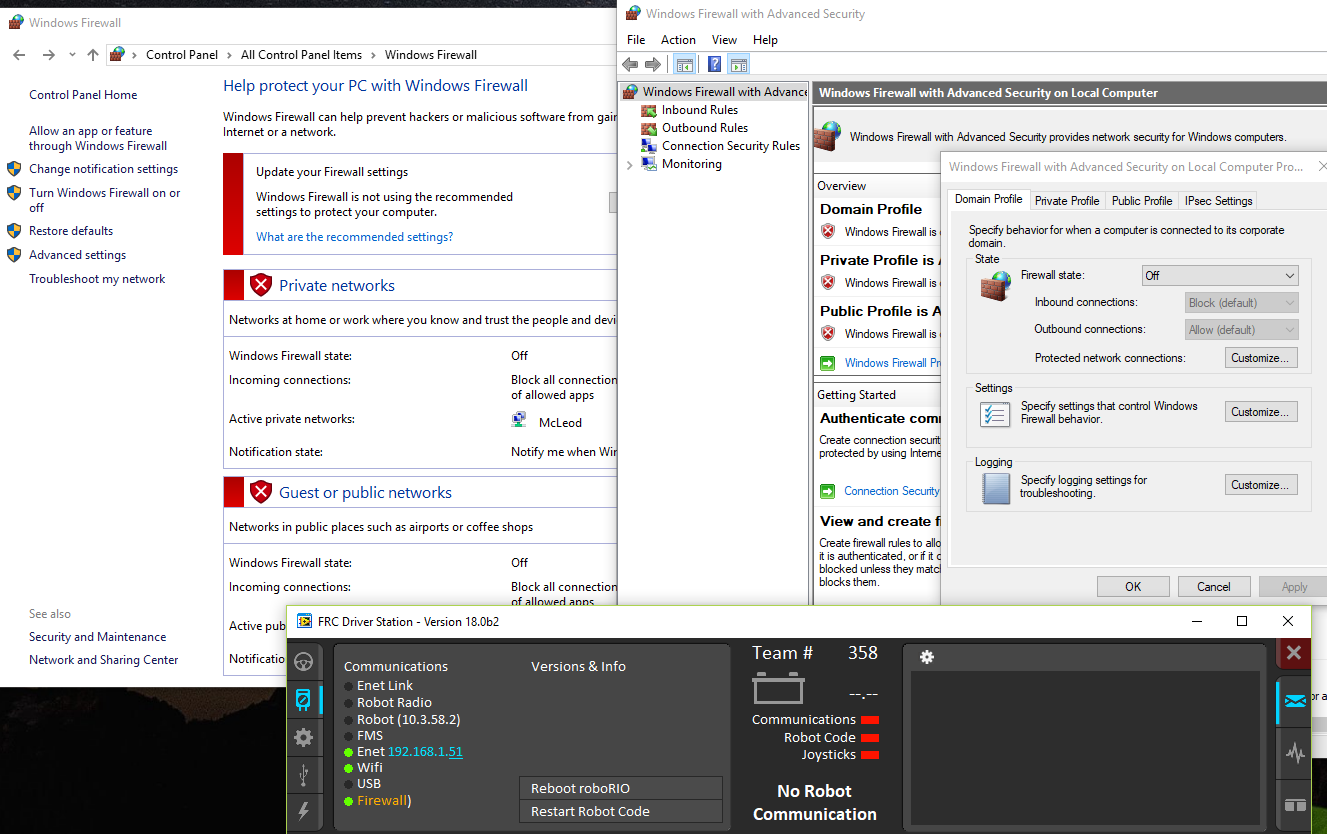1327x834 pixels.
Task: Switch to the Public Profile tab
Action: click(1142, 201)
